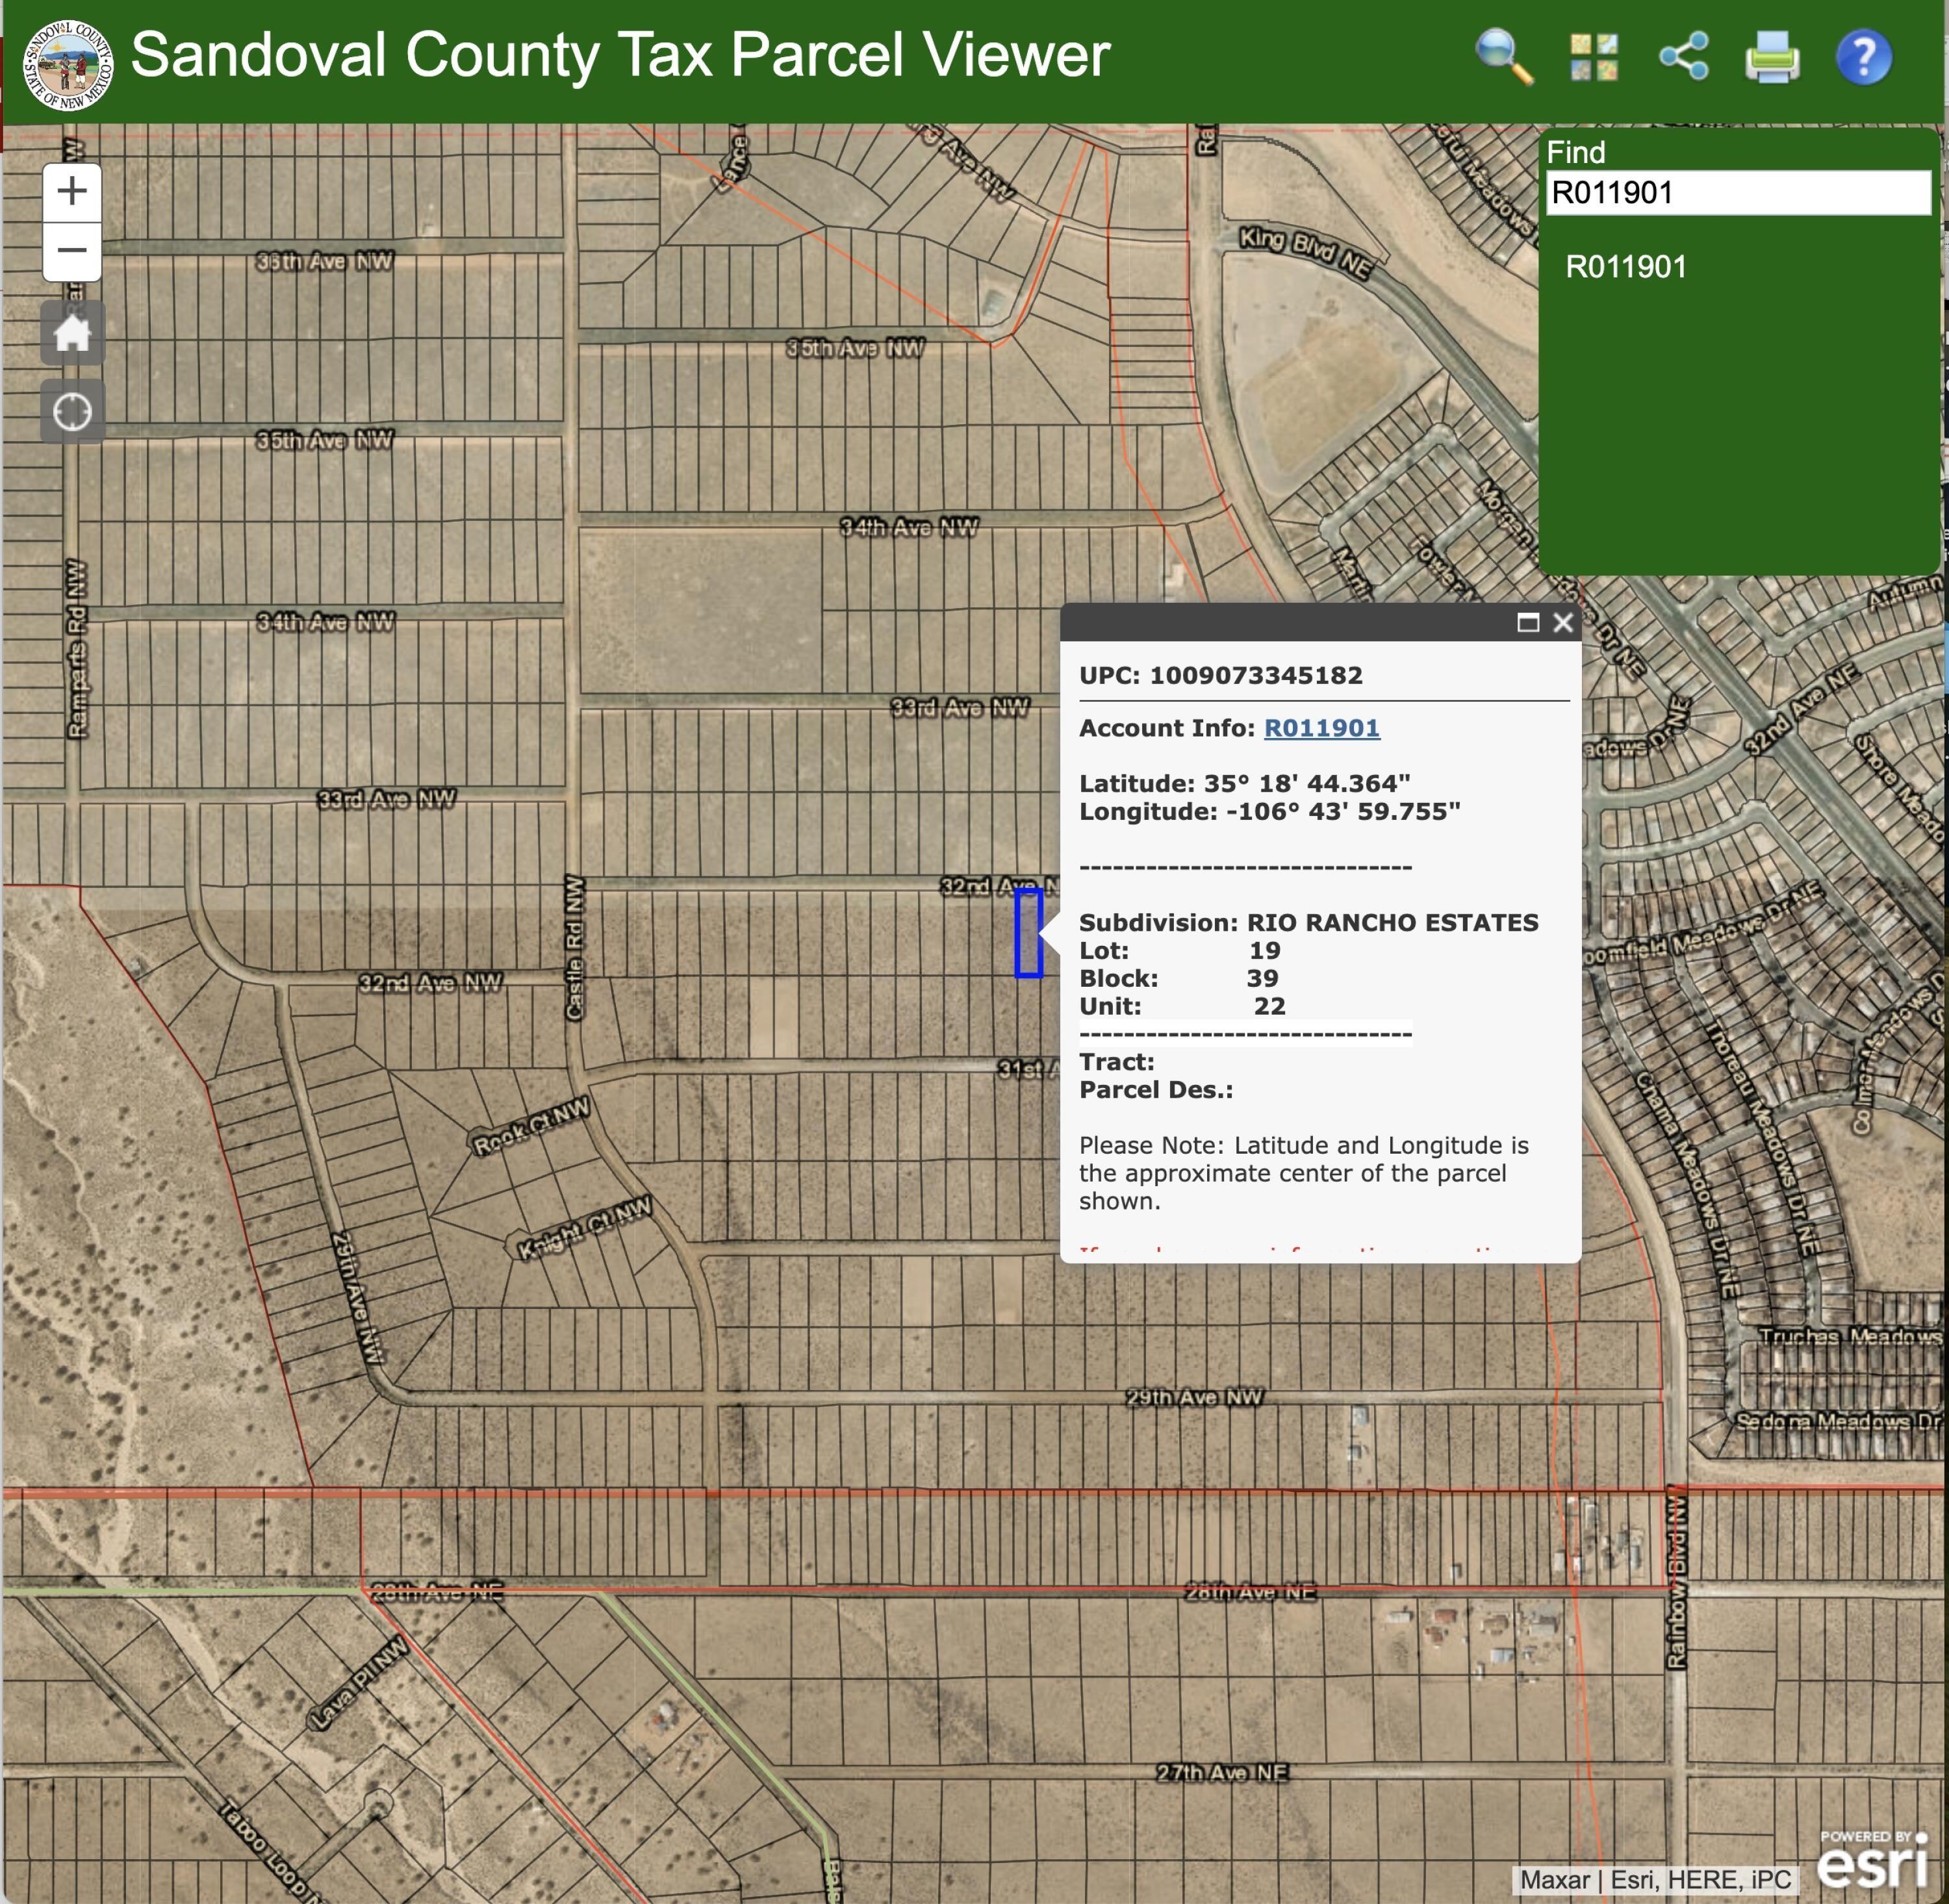The image size is (1949, 1904).
Task: Click the Block 39 row
Action: point(1178,978)
